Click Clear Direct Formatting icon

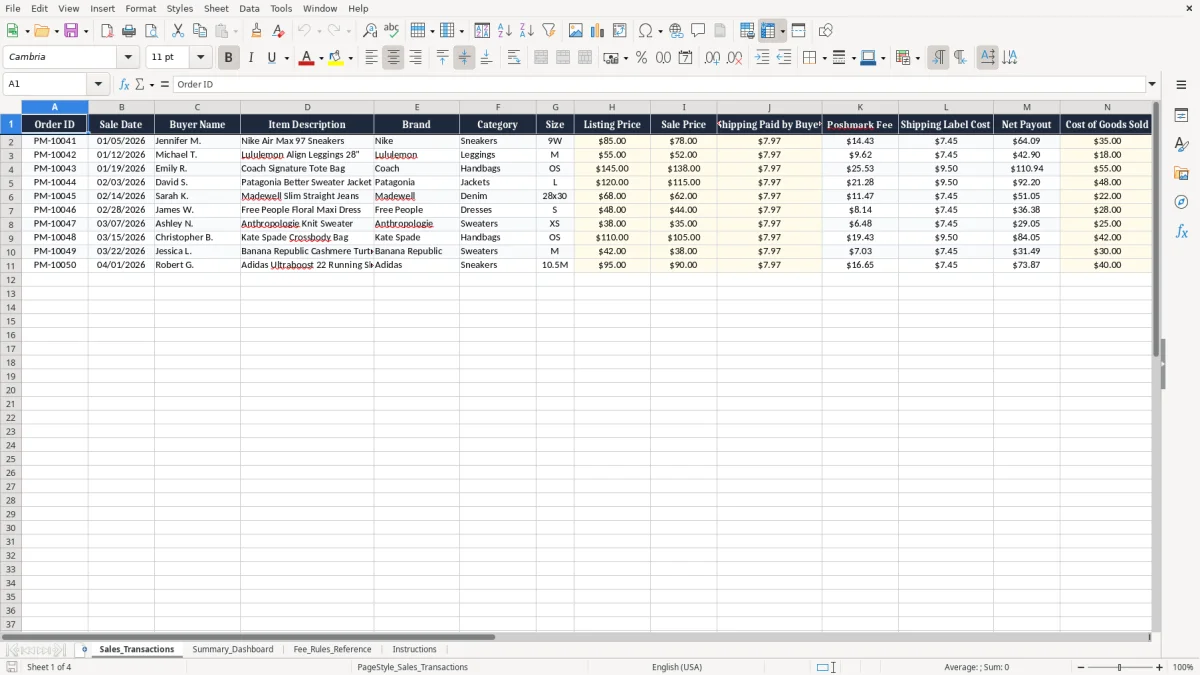click(279, 31)
